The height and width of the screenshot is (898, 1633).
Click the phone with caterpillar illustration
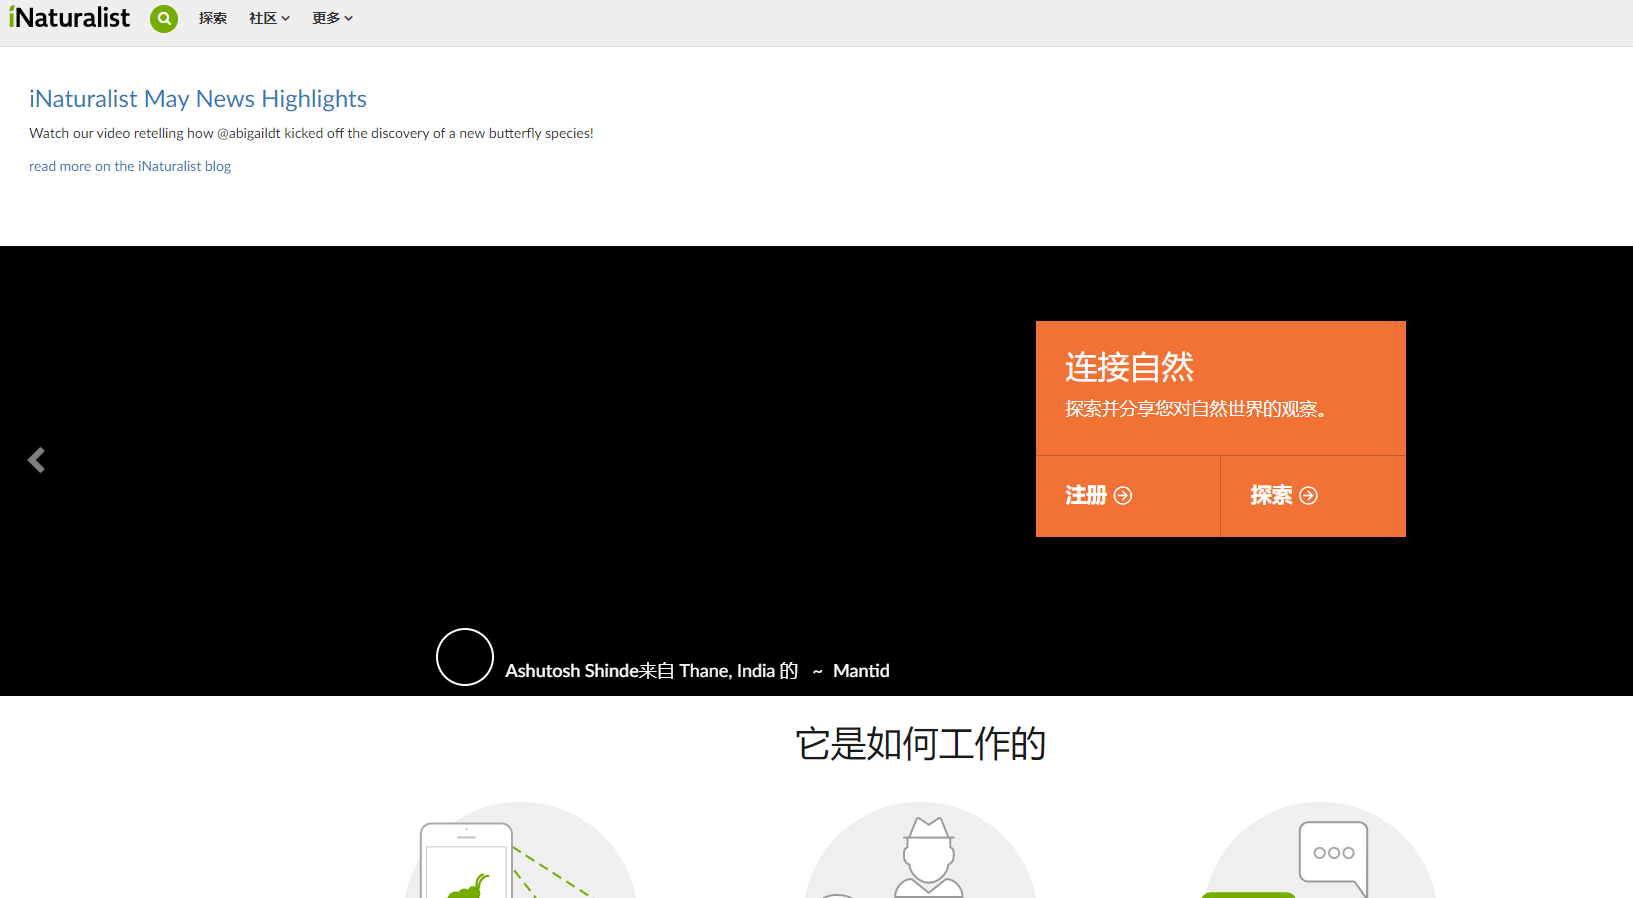point(520,850)
